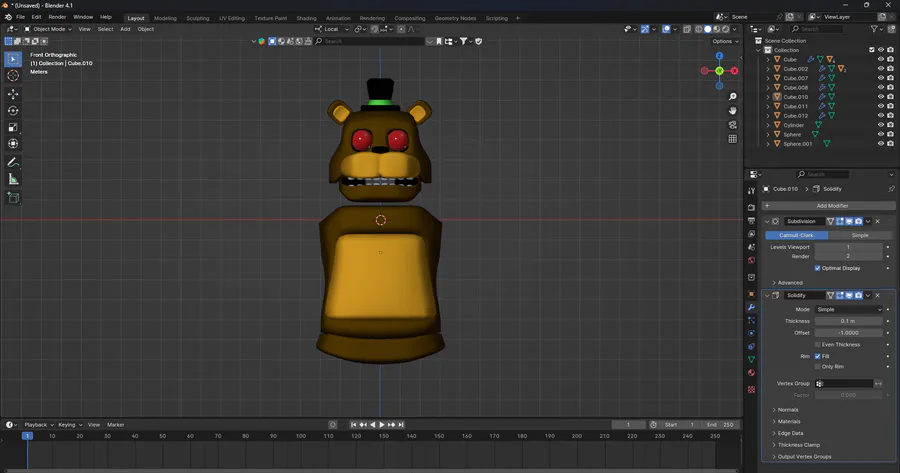The width and height of the screenshot is (900, 473).
Task: Activate the Move tool
Action: point(13,94)
